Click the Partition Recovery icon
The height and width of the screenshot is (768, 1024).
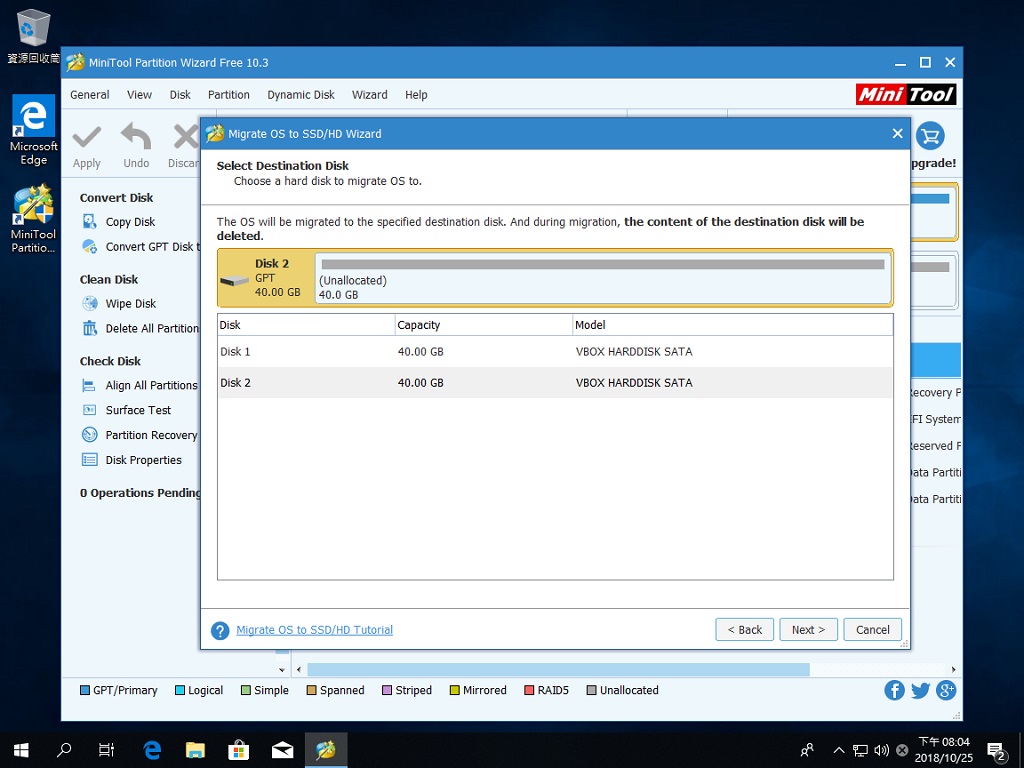coord(89,434)
